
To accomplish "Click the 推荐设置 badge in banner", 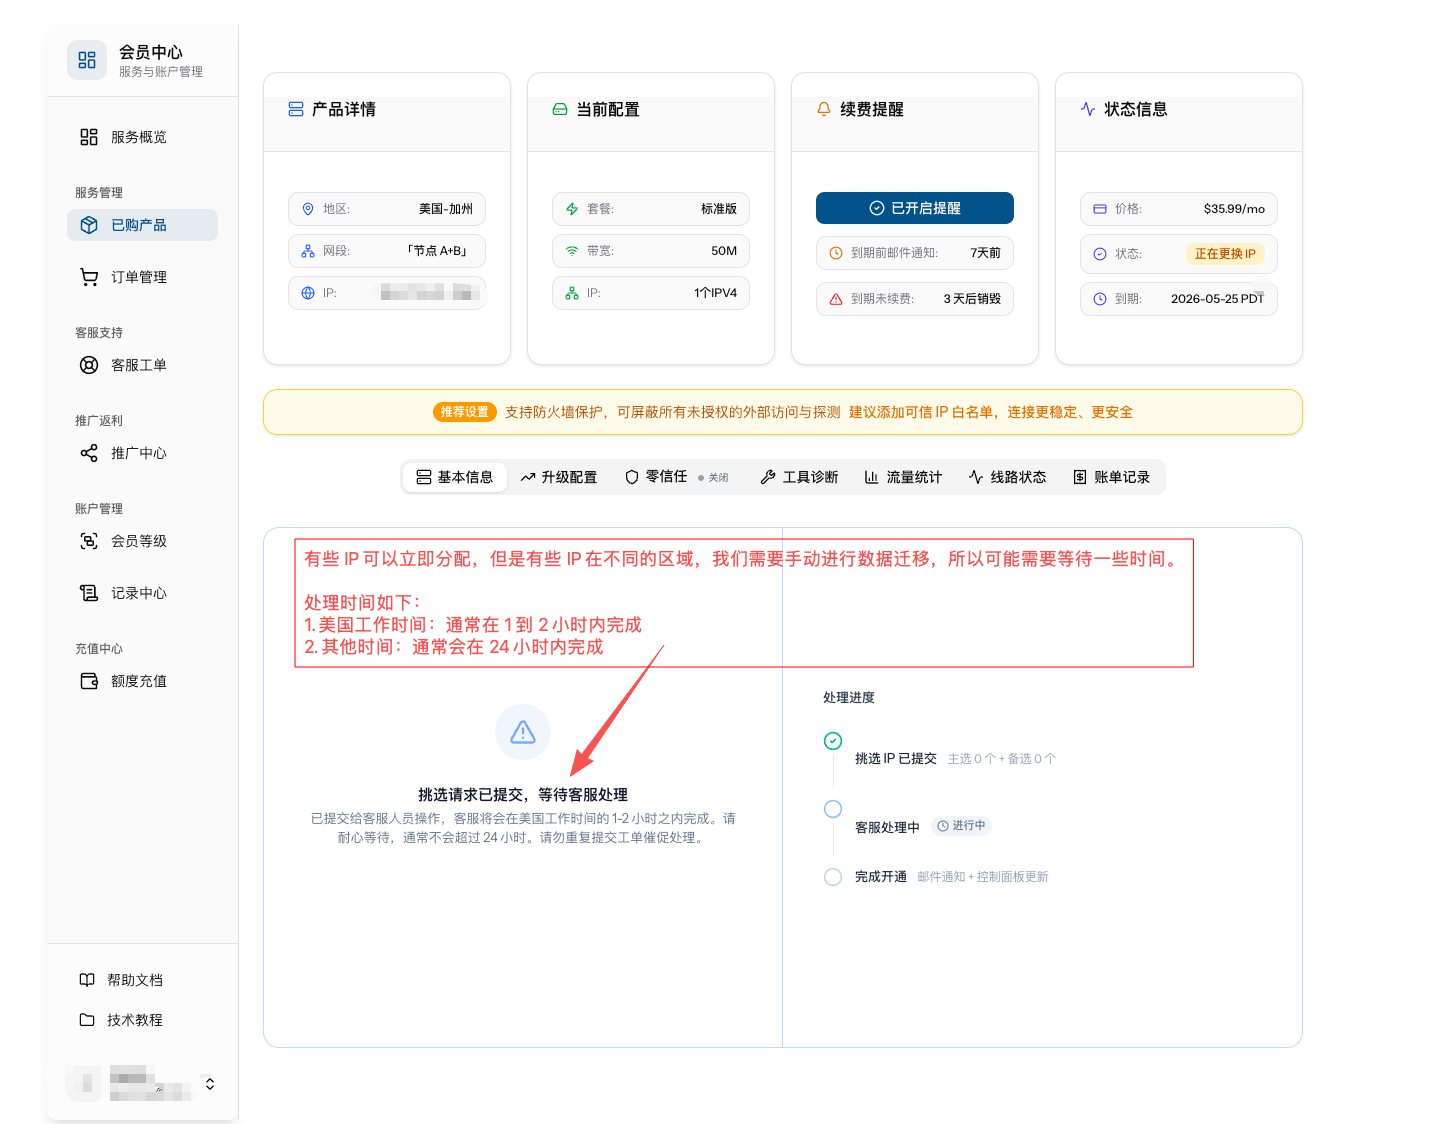I will click(x=465, y=412).
